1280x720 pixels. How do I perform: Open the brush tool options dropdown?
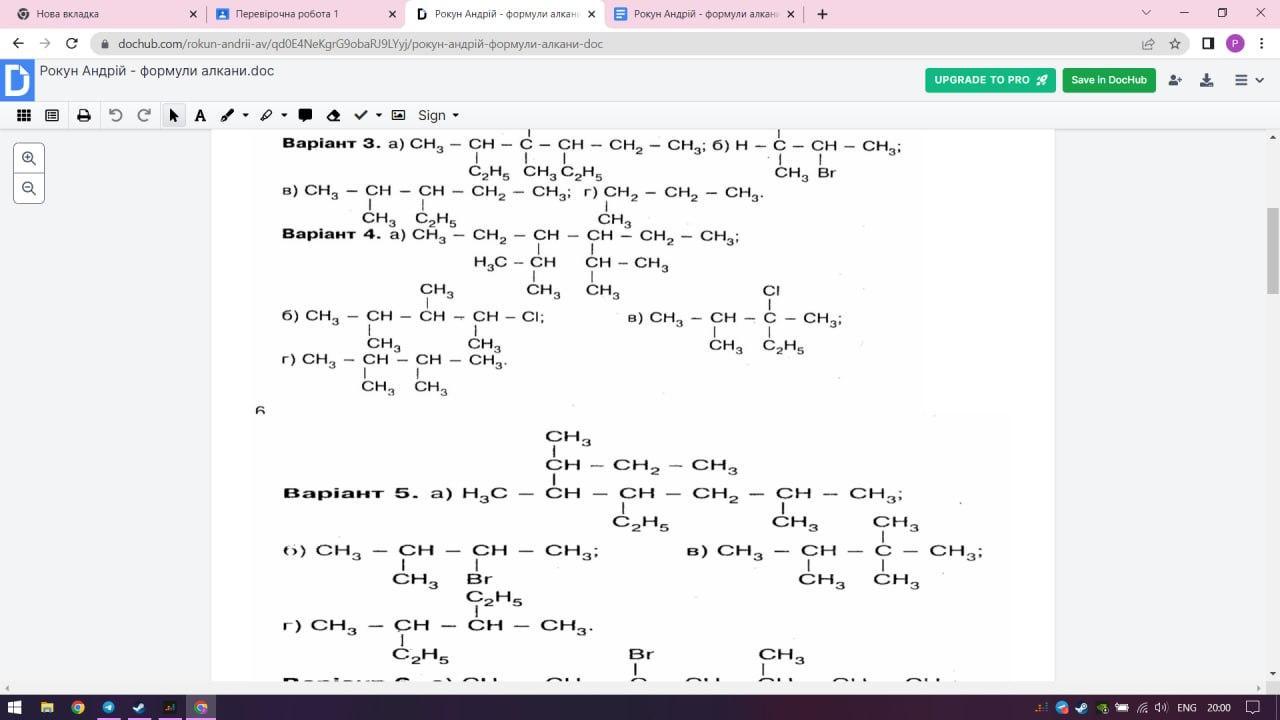(x=245, y=115)
